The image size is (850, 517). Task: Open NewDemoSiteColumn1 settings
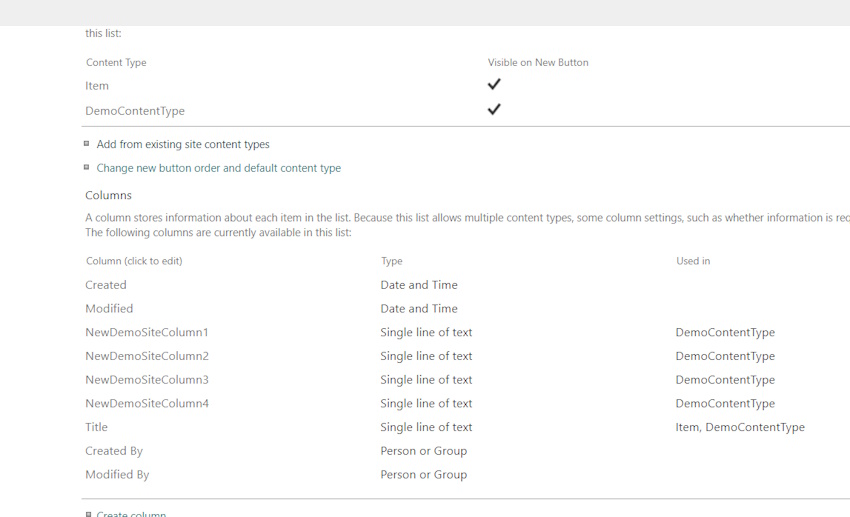[x=147, y=332]
